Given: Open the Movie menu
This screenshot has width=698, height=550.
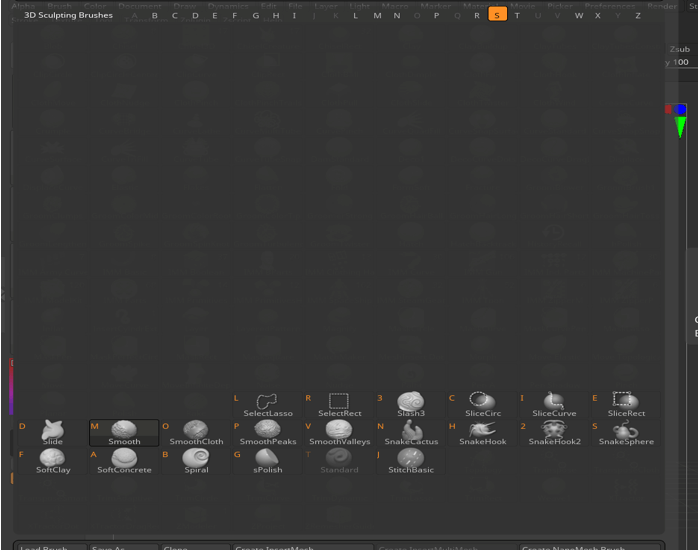Looking at the screenshot, I should 523,6.
